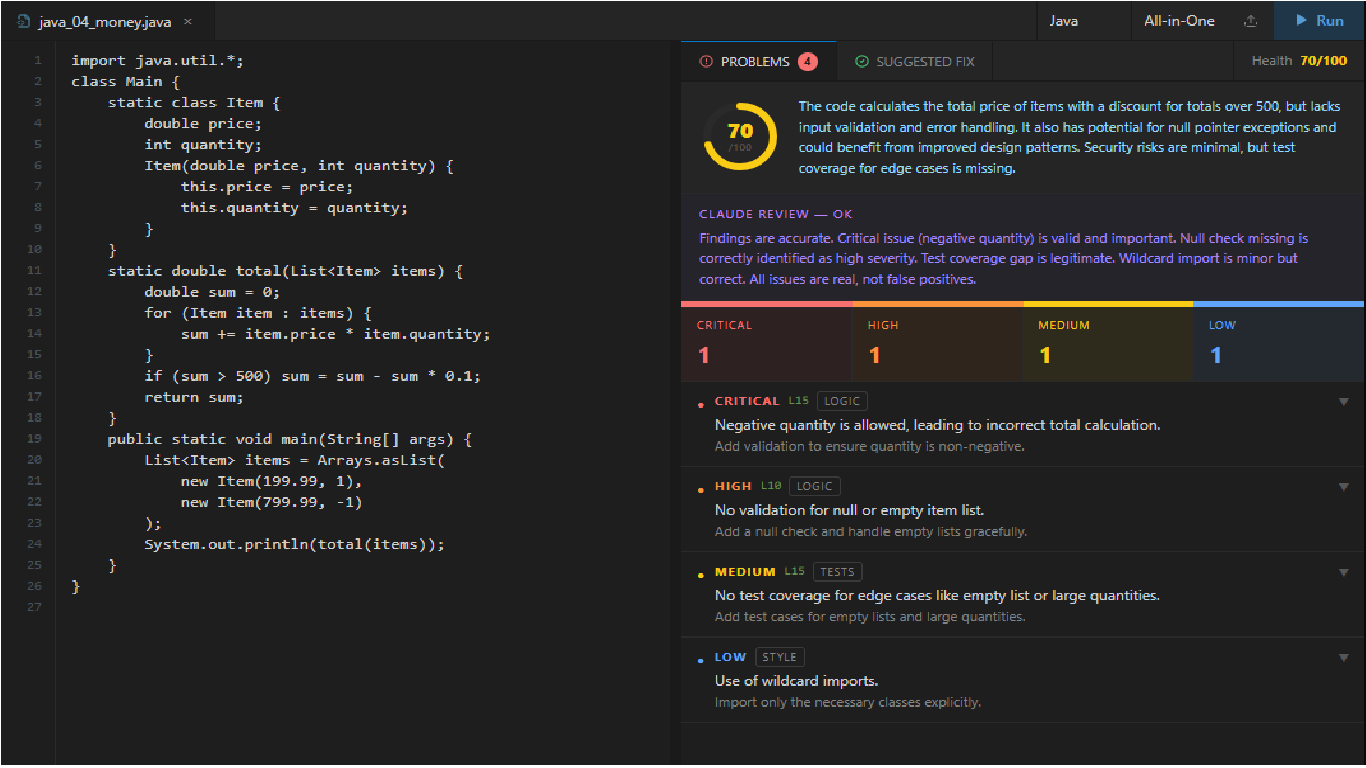1366x768 pixels.
Task: Click the 'static double total' method line
Action: 285,271
